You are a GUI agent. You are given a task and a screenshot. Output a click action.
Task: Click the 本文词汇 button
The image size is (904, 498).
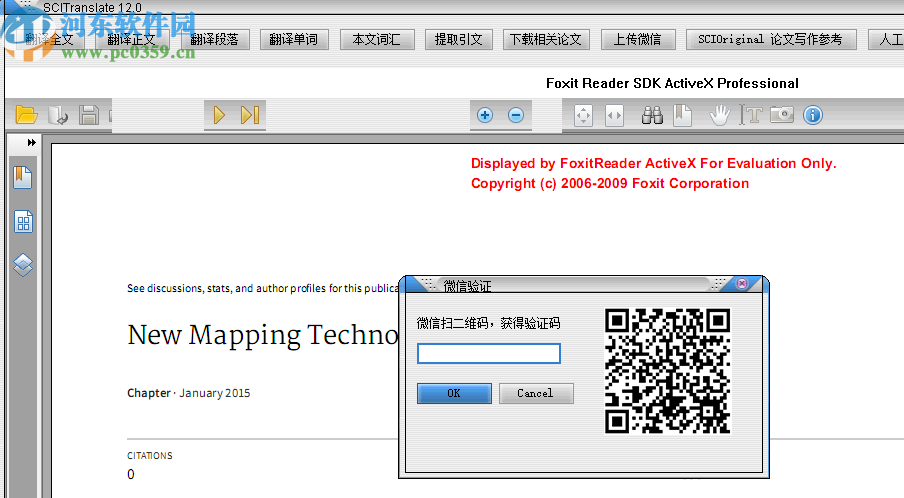pos(377,39)
